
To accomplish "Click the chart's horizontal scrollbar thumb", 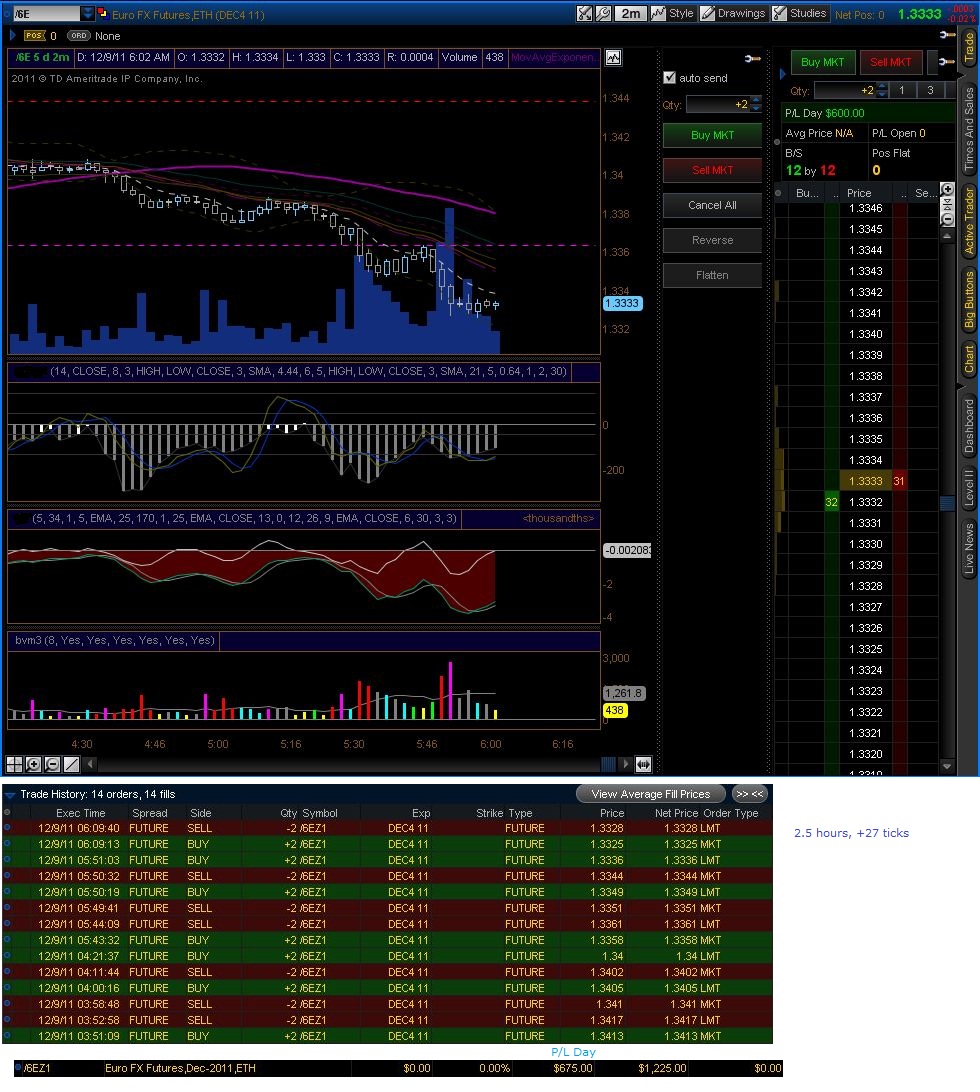I will pos(608,764).
